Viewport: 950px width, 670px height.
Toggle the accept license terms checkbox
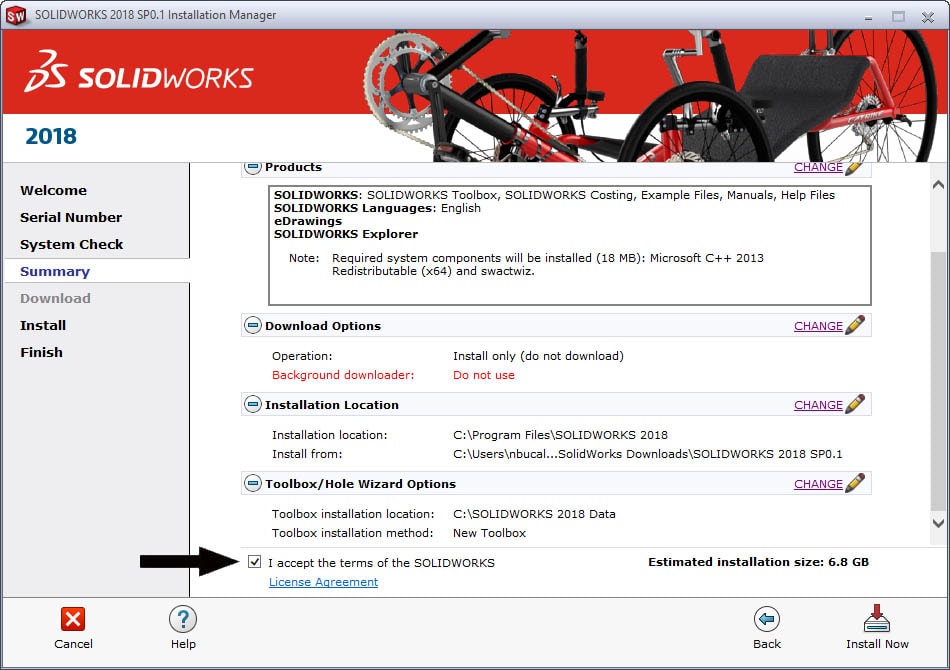(254, 562)
